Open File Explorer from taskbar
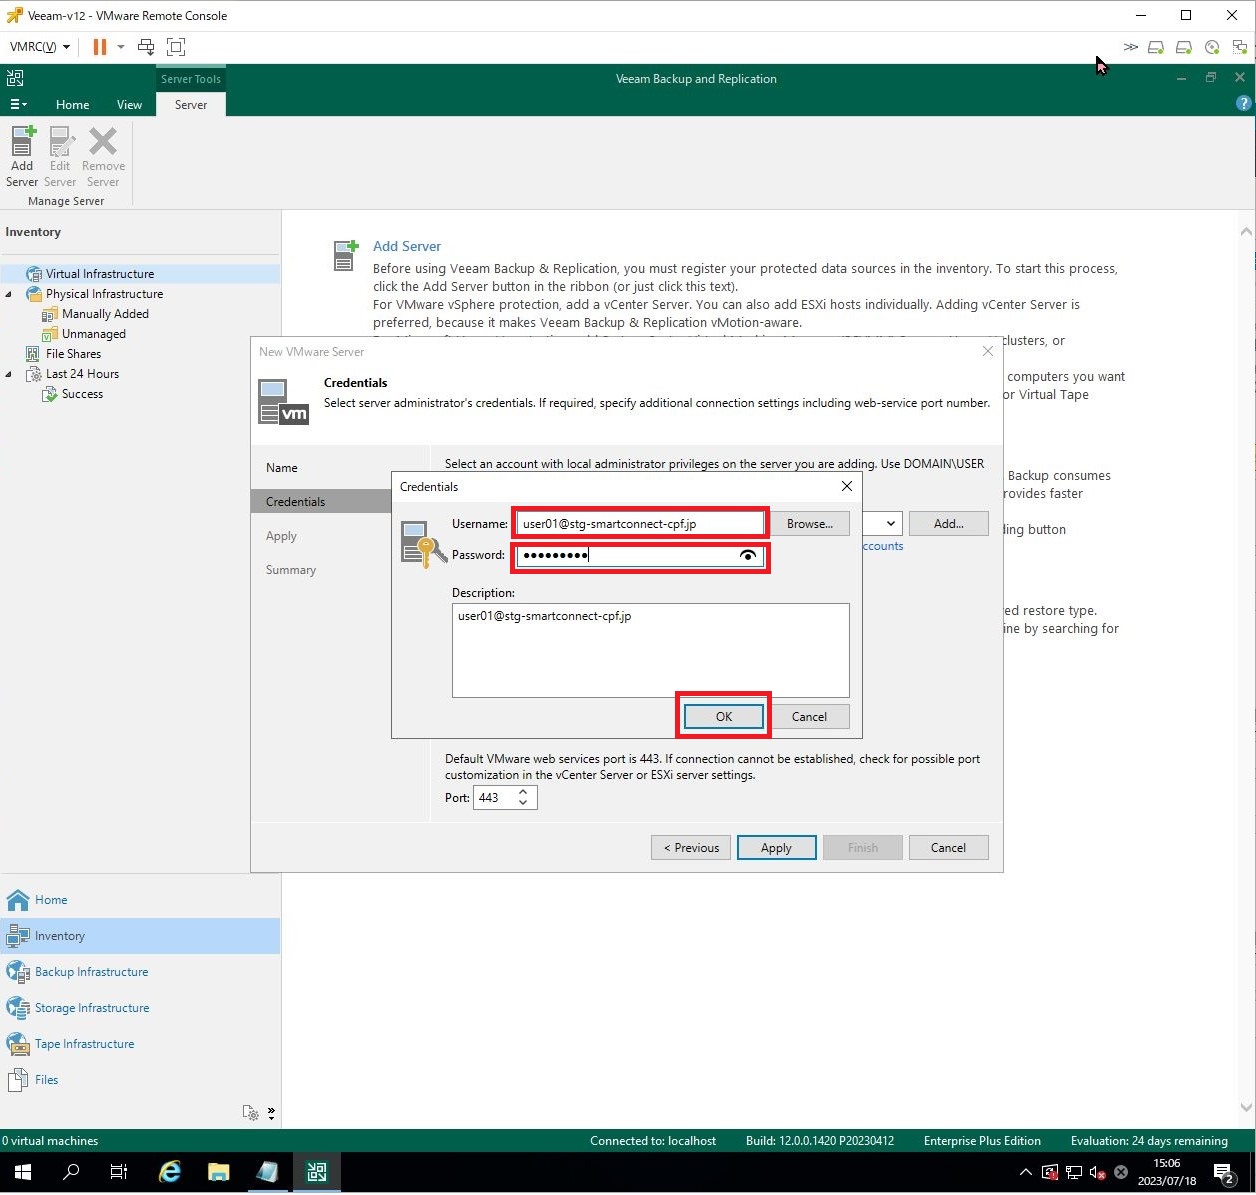 tap(219, 1172)
